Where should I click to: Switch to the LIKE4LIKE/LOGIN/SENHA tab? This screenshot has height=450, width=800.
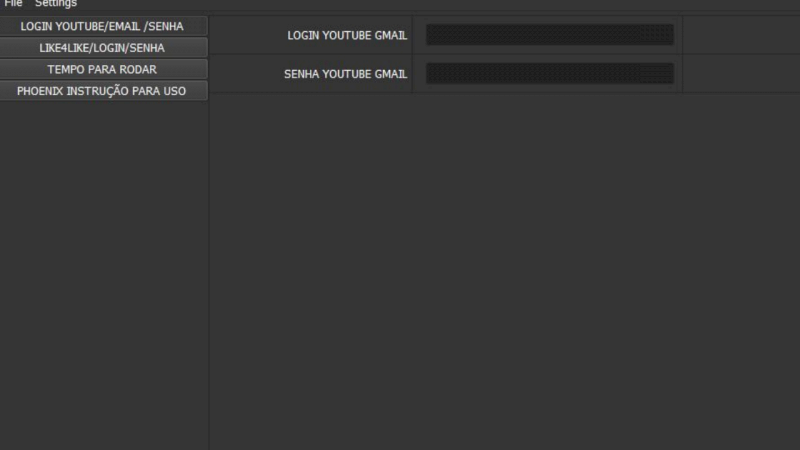coord(103,47)
